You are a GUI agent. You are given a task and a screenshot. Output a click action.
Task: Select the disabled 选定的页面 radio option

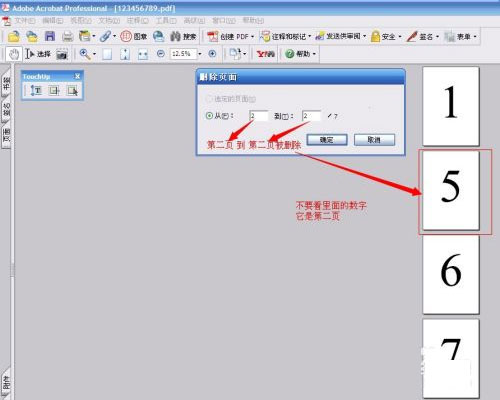[209, 99]
